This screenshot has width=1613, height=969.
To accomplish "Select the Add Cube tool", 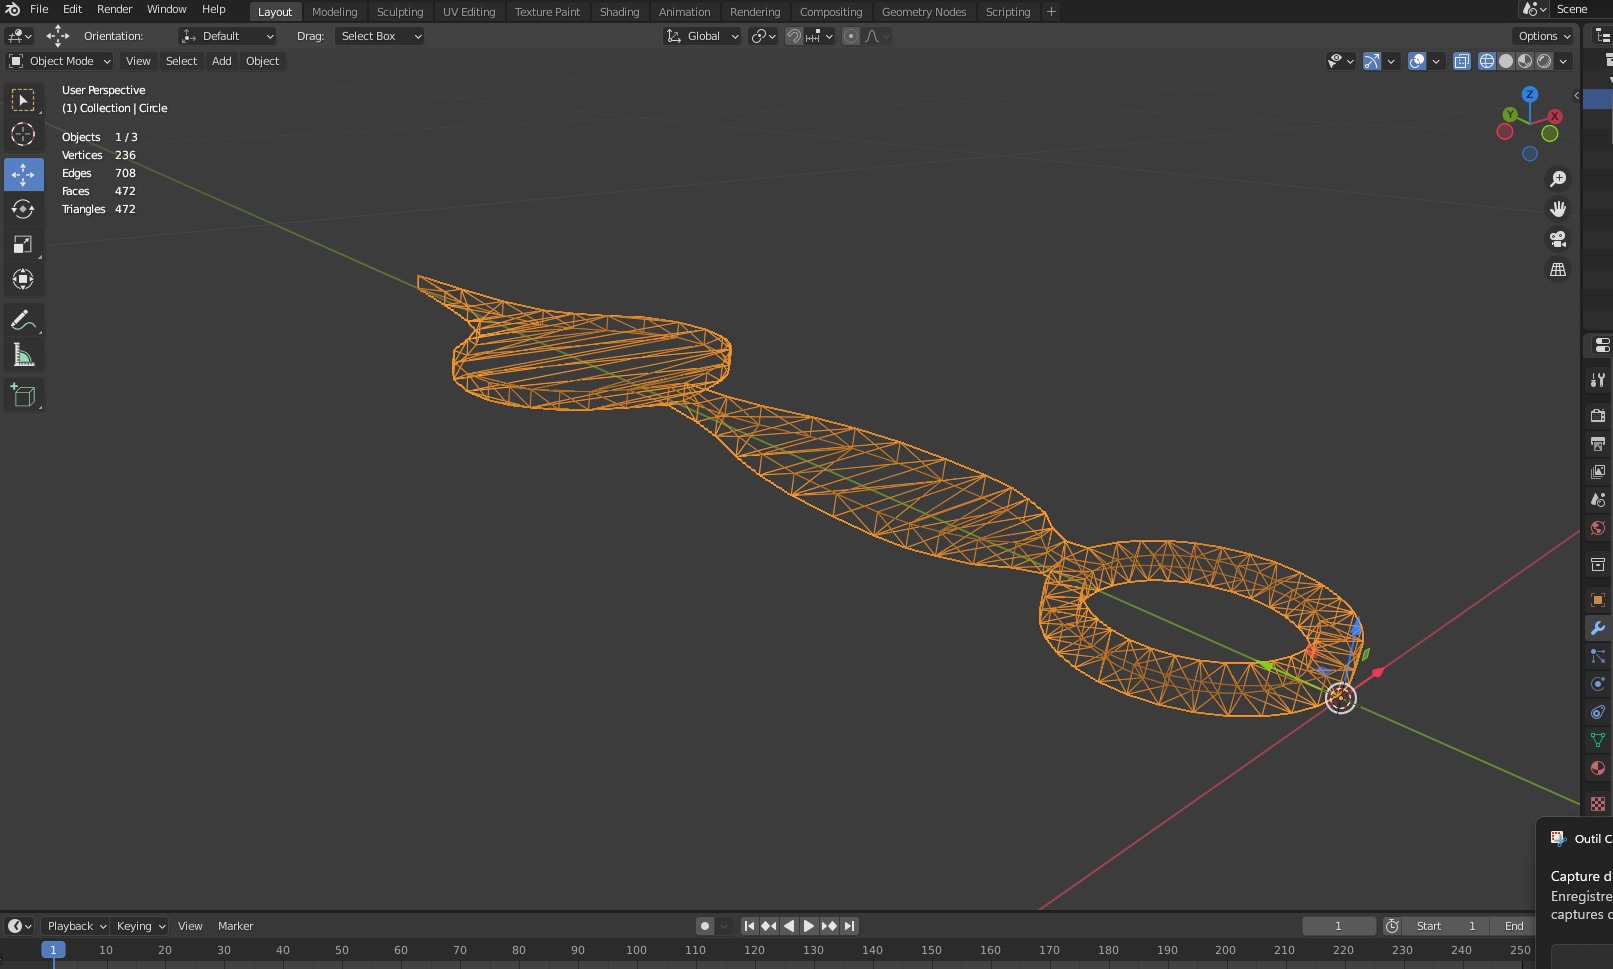I will click(23, 395).
